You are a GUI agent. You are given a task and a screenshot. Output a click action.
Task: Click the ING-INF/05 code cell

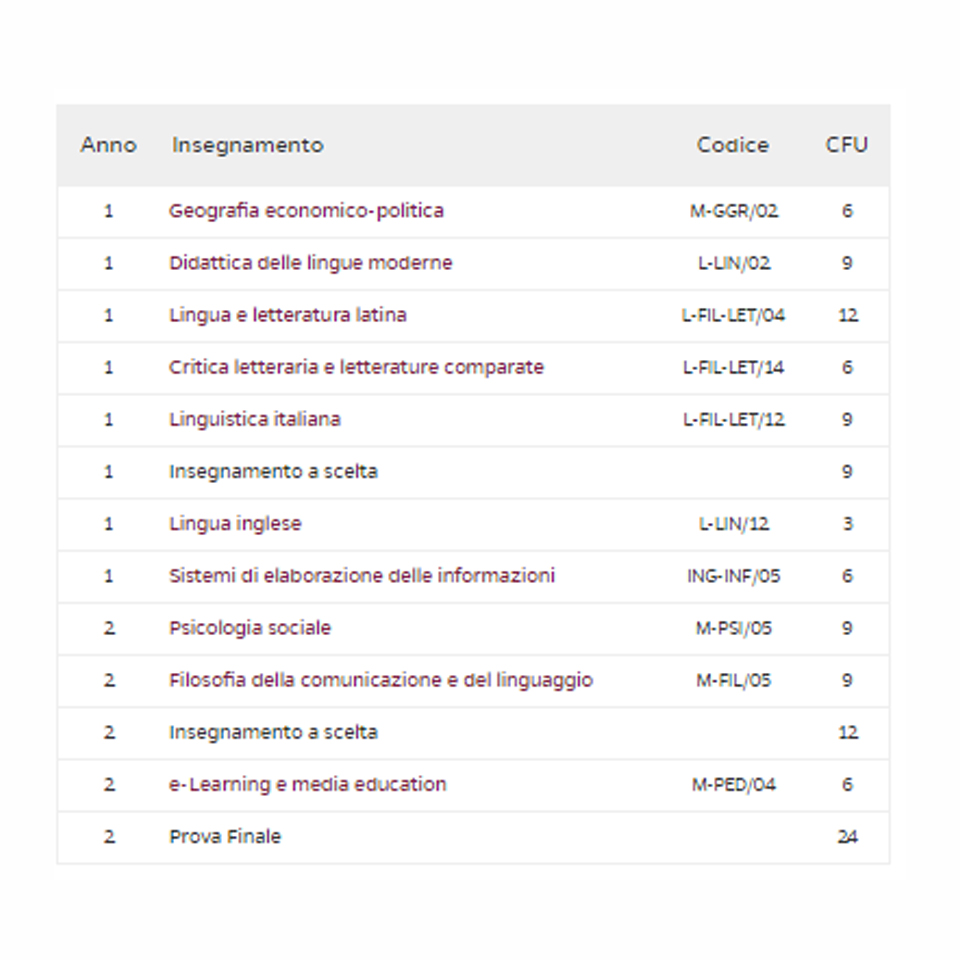pos(733,576)
